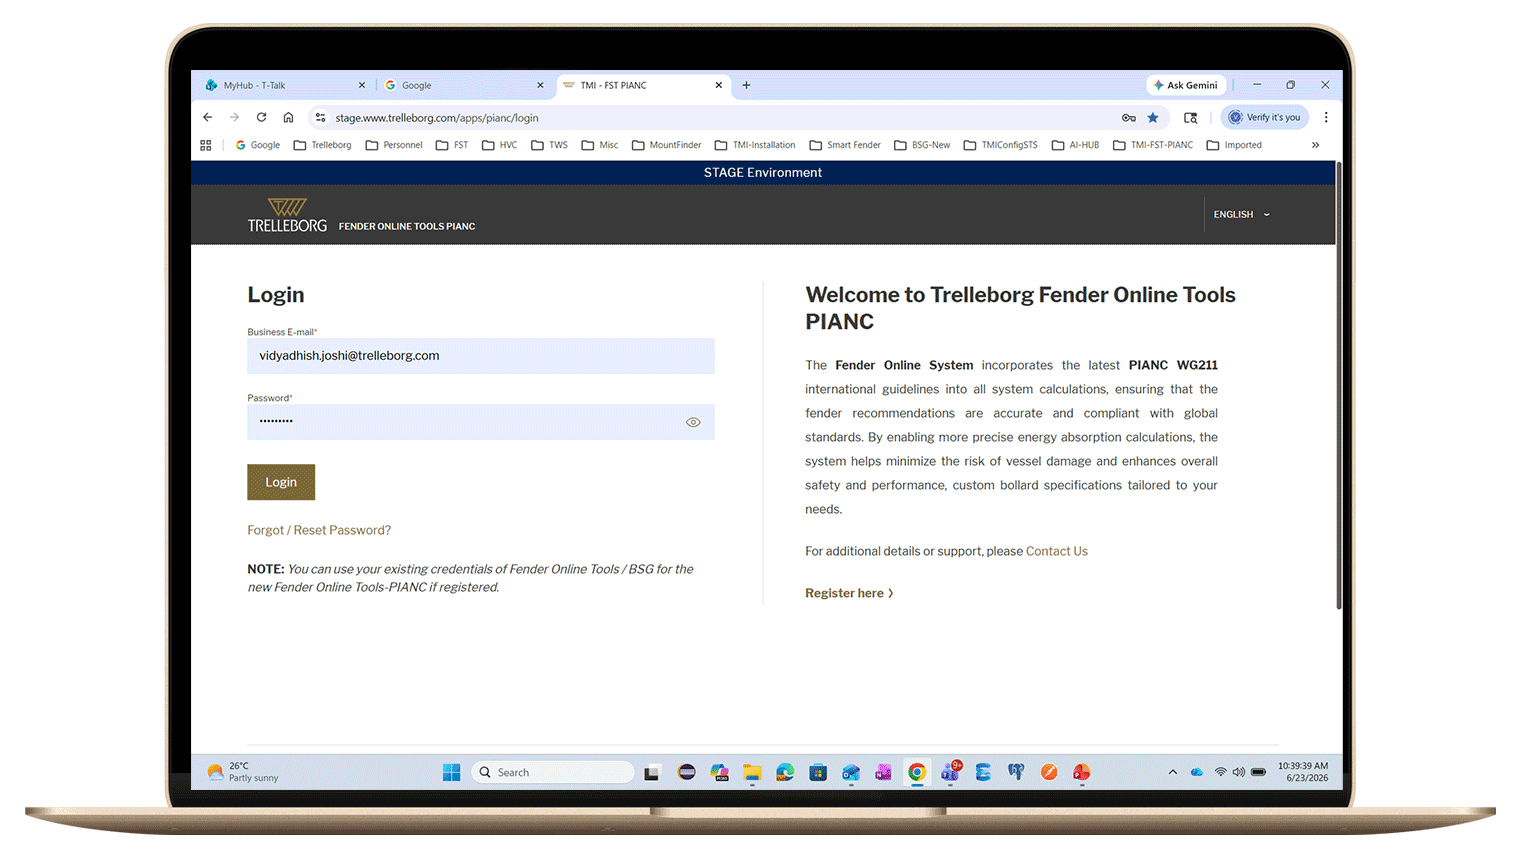
Task: Open the Trelleborg bookmarks folder
Action: [x=322, y=145]
